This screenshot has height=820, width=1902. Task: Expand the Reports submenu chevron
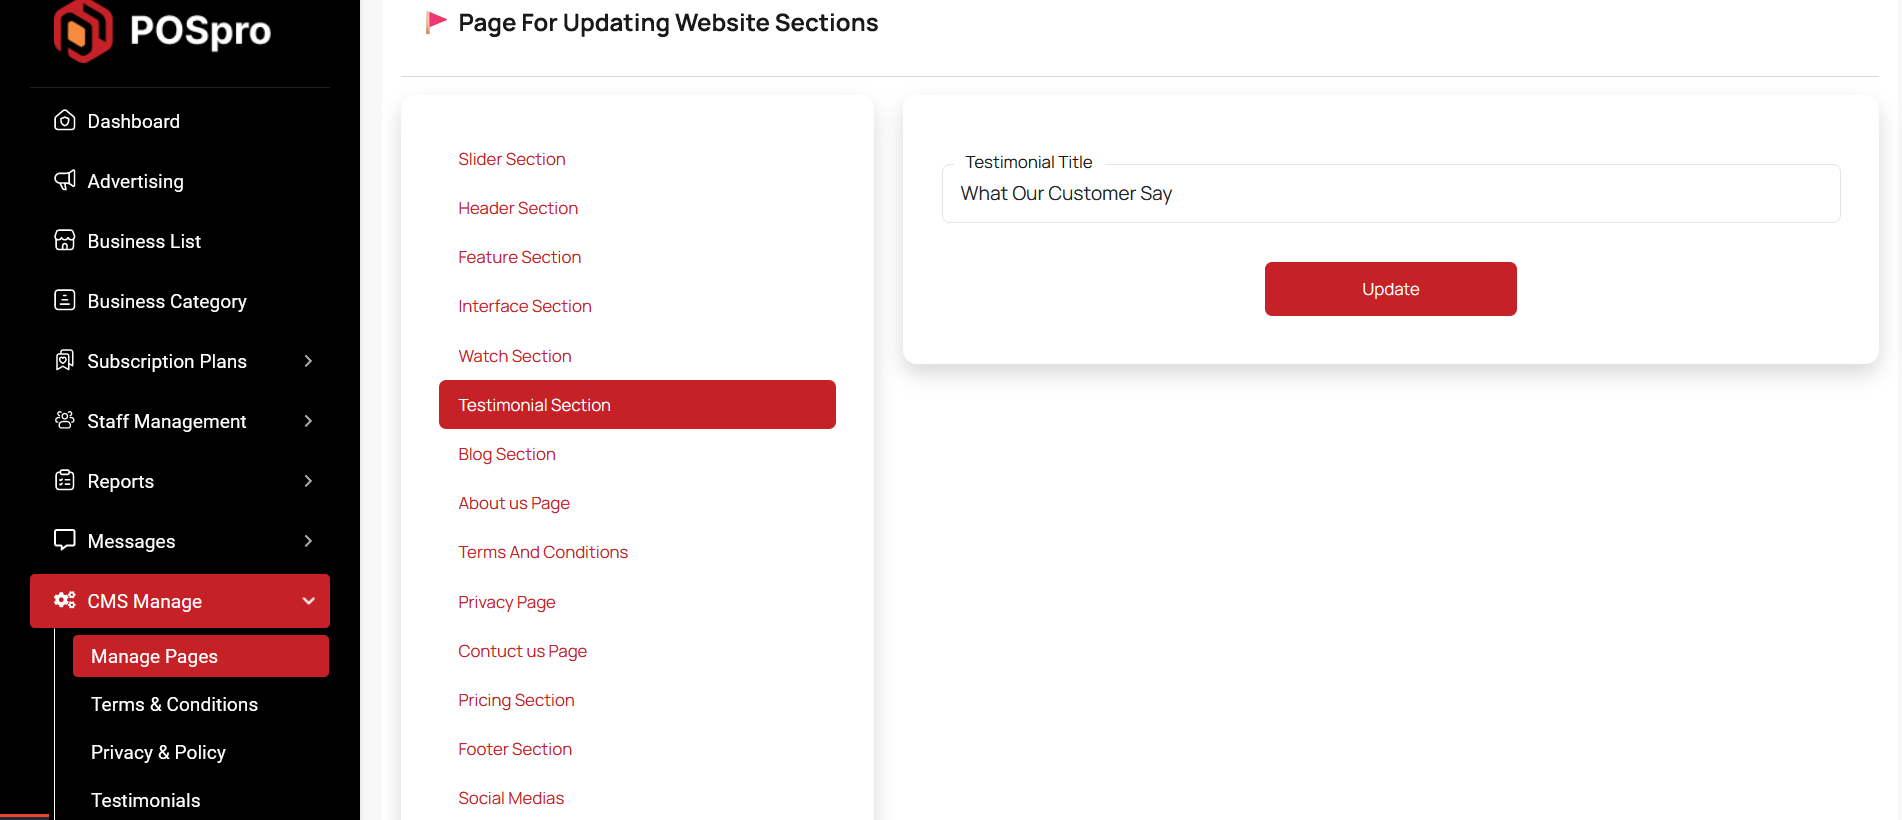308,481
